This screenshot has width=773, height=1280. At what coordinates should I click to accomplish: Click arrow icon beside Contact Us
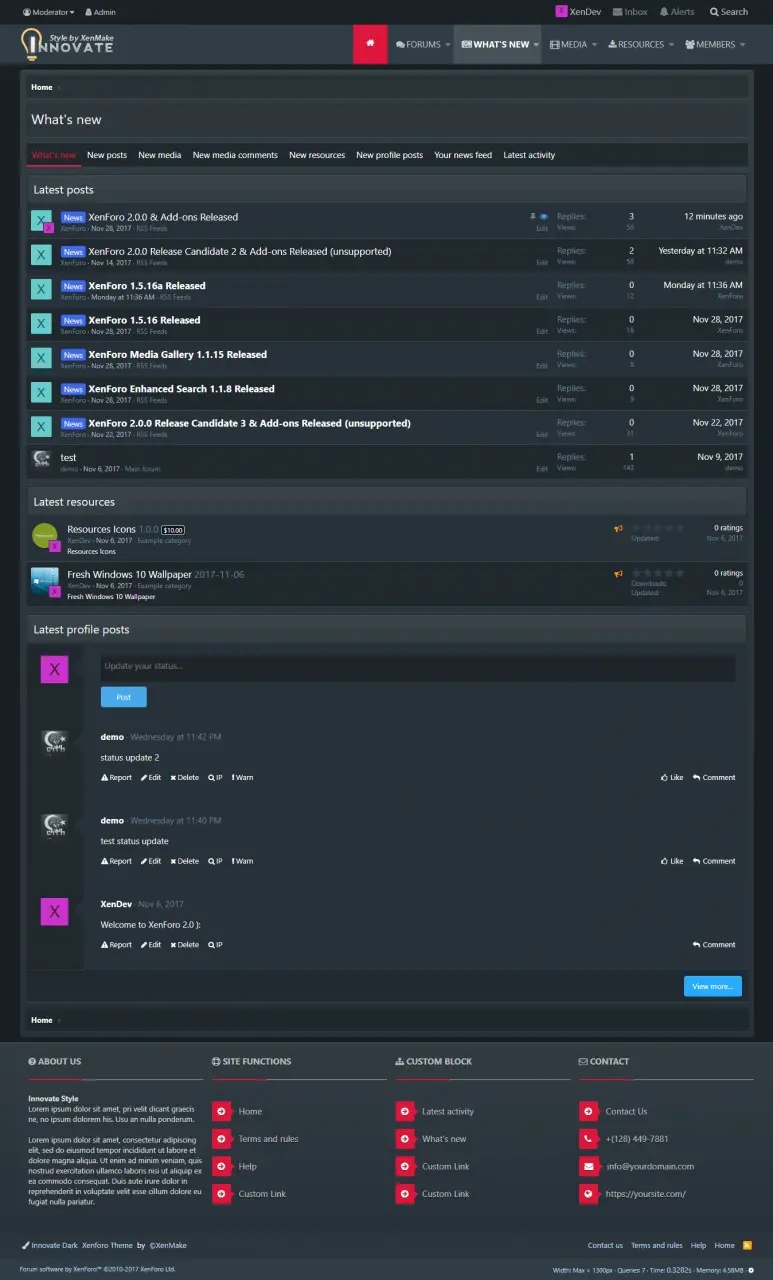[588, 1111]
